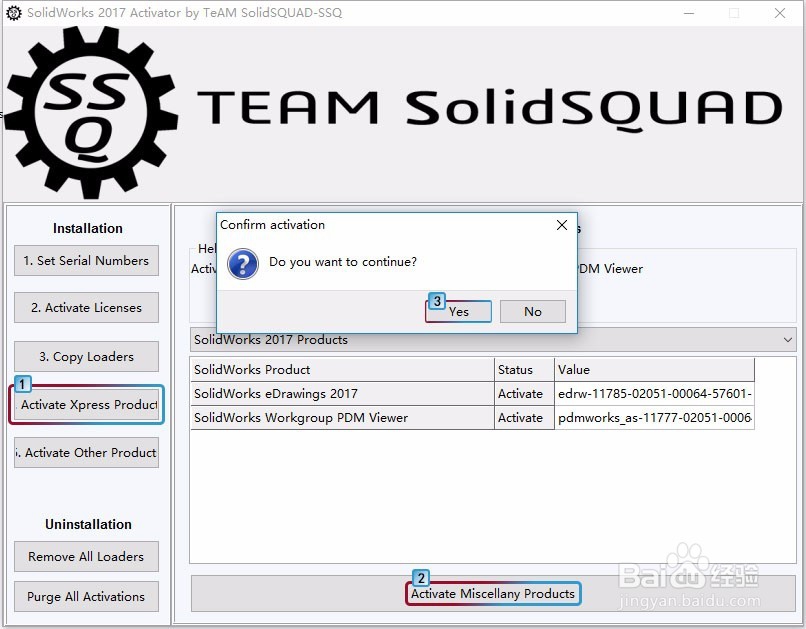Viewport: 806px width, 629px height.
Task: Click Activate status of Workgroup PDM Viewer
Action: point(524,418)
